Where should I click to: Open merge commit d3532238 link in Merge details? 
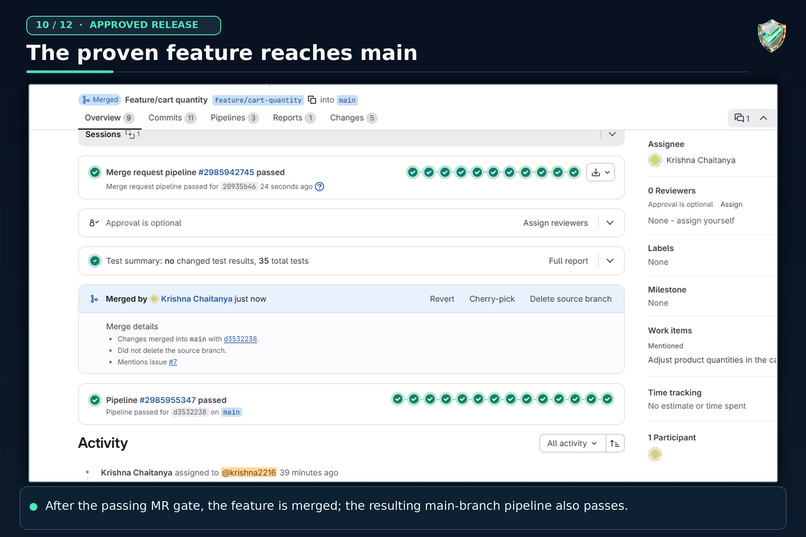pyautogui.click(x=240, y=339)
